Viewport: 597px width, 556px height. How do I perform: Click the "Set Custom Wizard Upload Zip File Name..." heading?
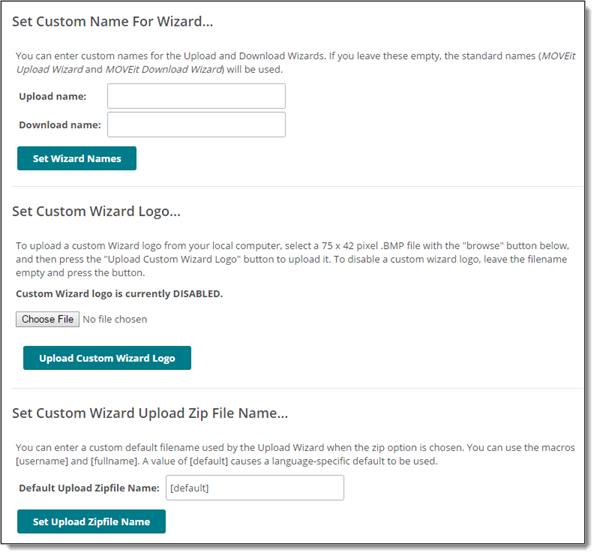click(x=150, y=413)
